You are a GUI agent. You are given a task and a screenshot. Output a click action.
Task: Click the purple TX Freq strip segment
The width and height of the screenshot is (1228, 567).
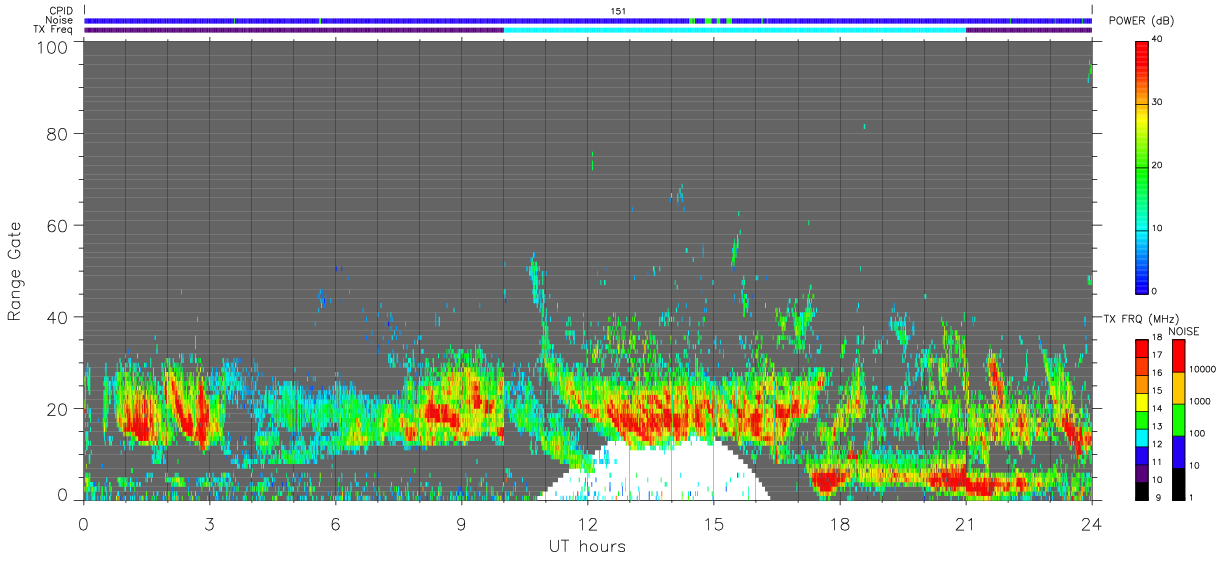[x=294, y=30]
